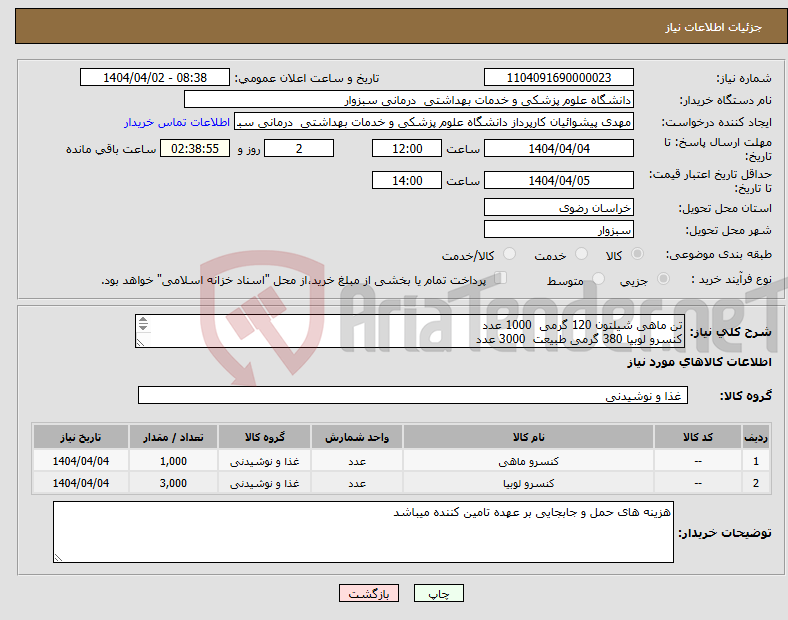Click resize grip of شرح کلی نیاز textarea
This screenshot has height=620, width=788.
coord(140,343)
